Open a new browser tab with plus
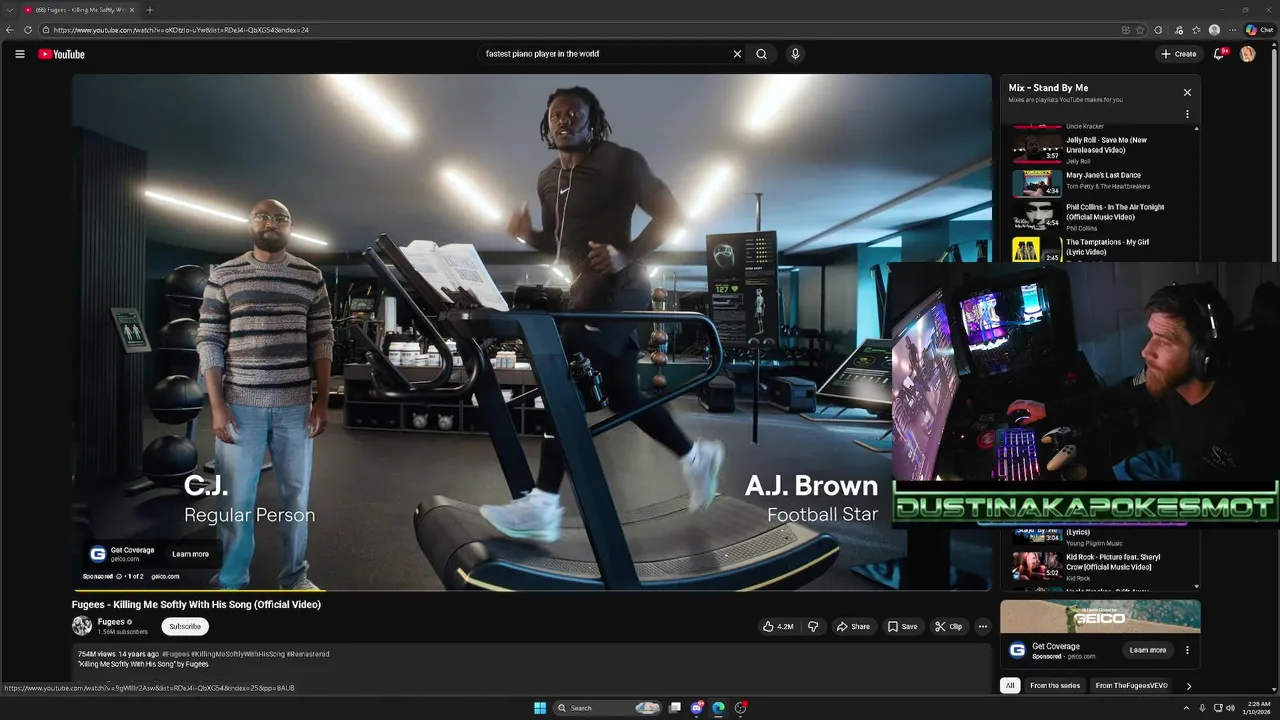 [x=150, y=10]
